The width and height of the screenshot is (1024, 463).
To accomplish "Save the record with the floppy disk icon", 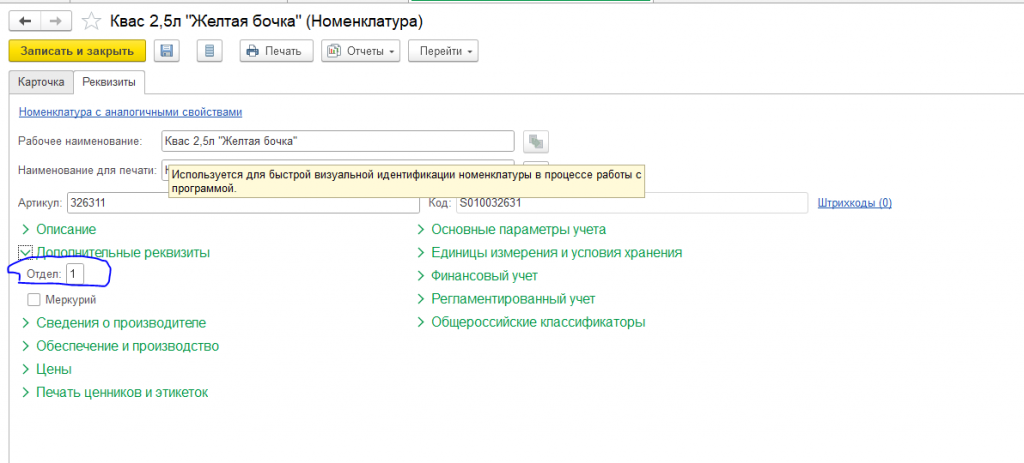I will pyautogui.click(x=167, y=51).
